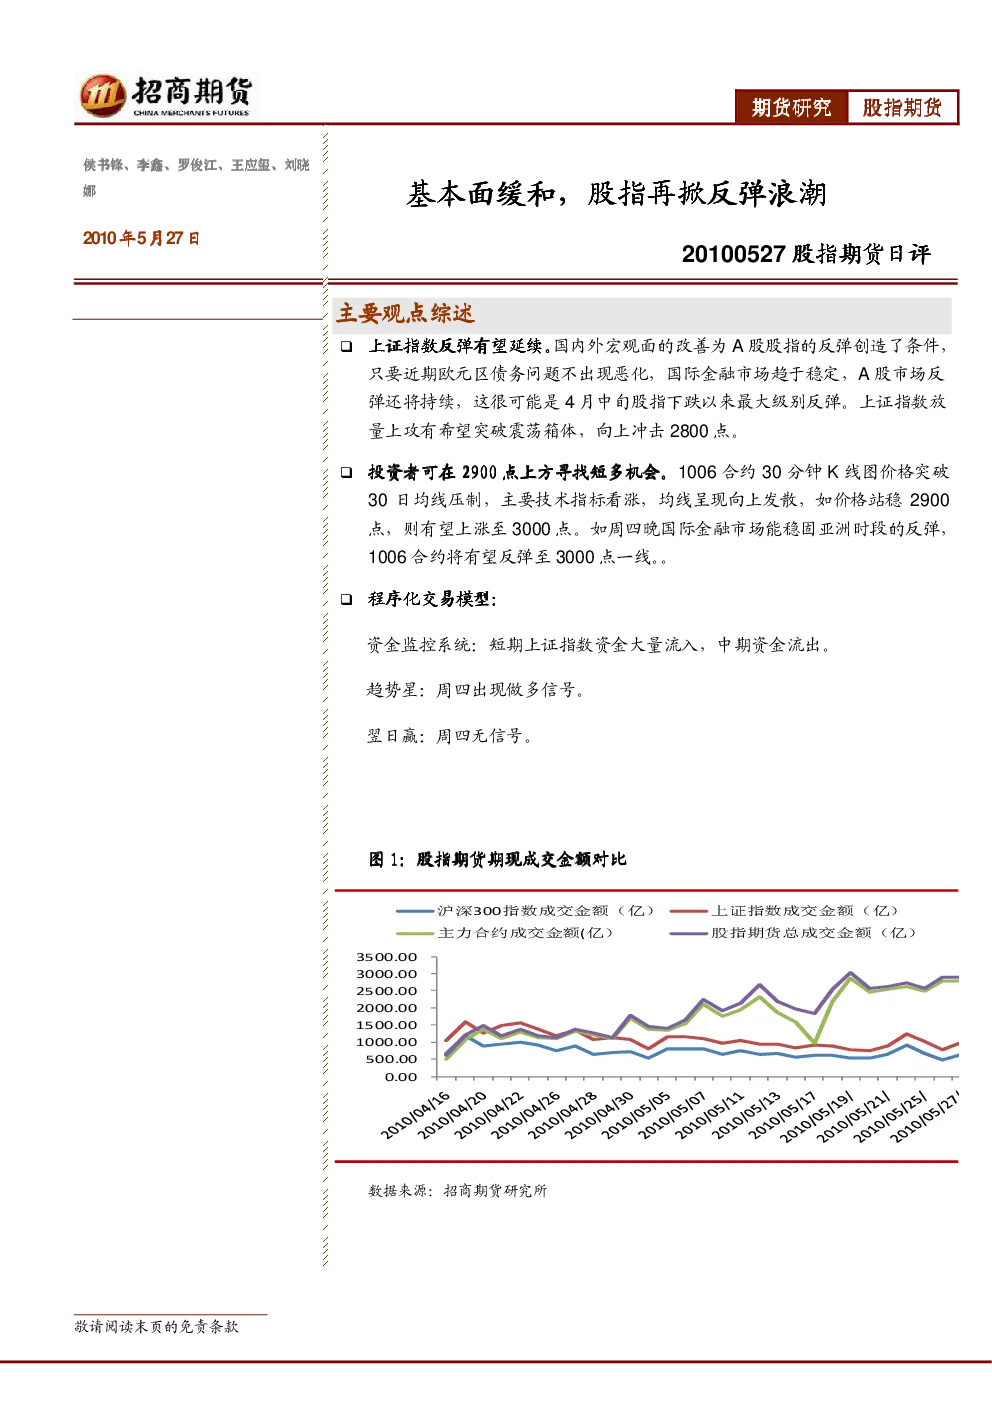The width and height of the screenshot is (992, 1403).
Task: Click the date 2010年5月27日 in sidebar
Action: [x=141, y=238]
